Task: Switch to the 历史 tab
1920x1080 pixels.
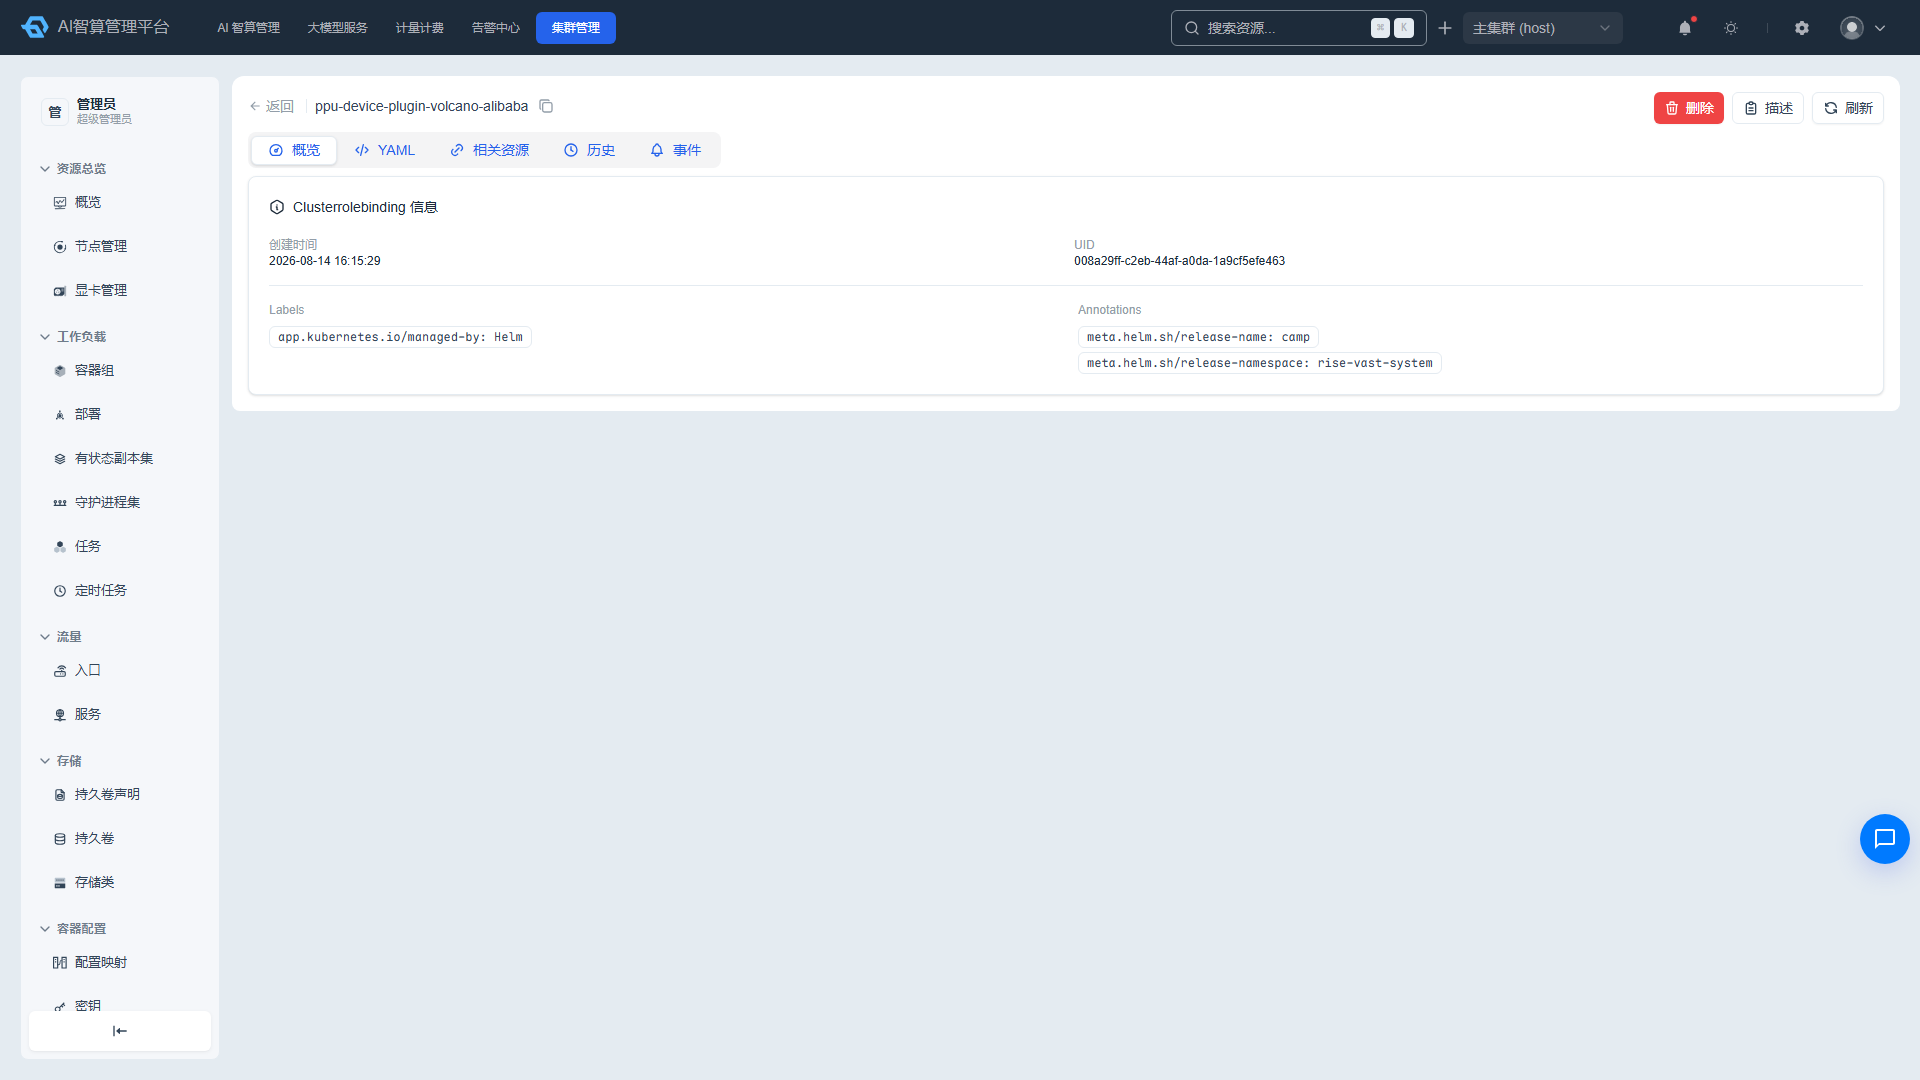Action: pyautogui.click(x=590, y=150)
